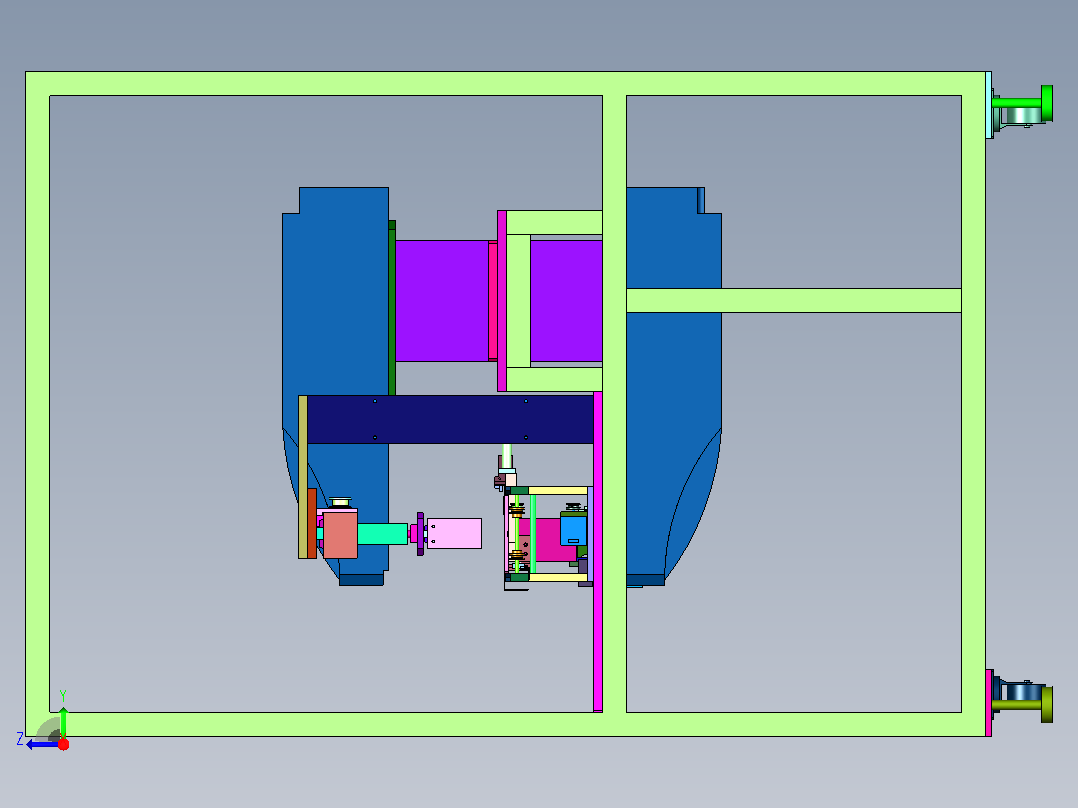Select the green caster wheel at top right
Viewport: 1078px width, 808px height.
[x=1024, y=105]
